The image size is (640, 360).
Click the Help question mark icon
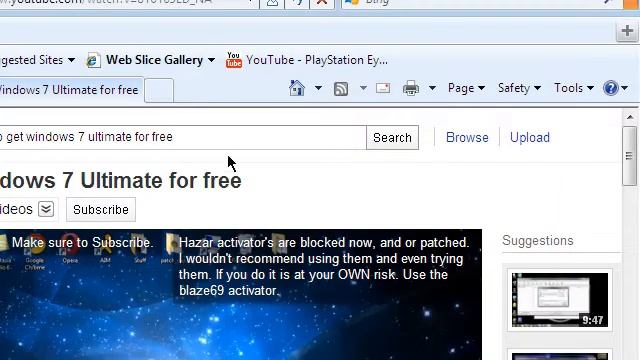point(611,88)
